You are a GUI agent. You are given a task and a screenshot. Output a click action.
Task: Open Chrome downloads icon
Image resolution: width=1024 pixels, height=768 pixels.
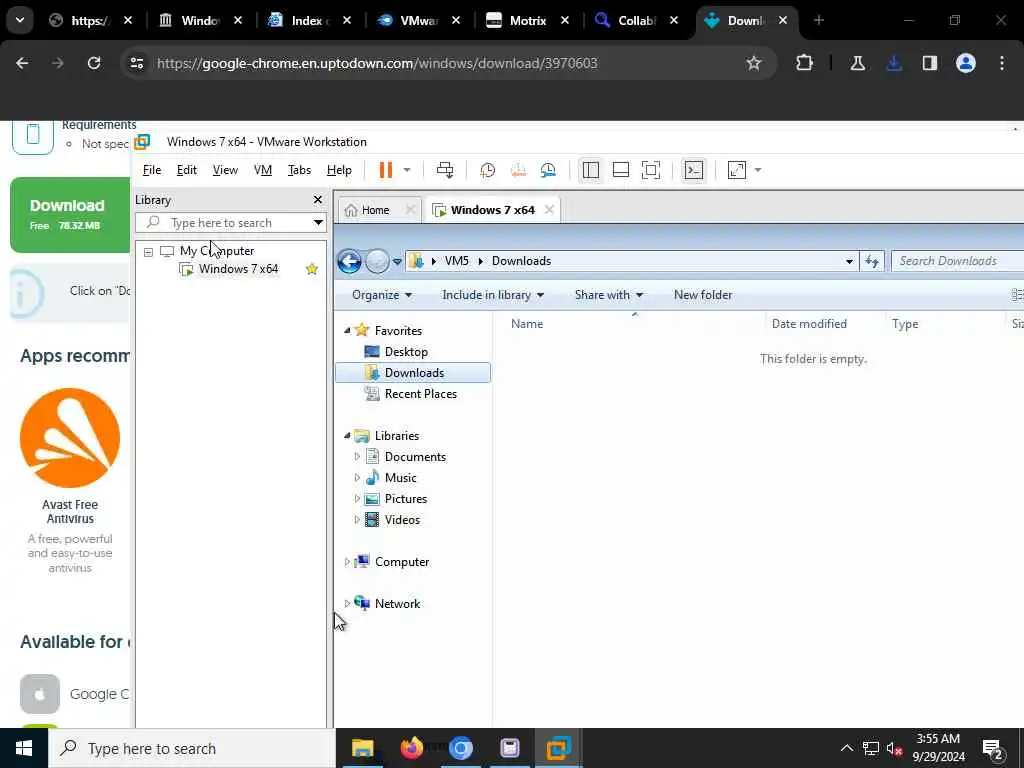894,63
